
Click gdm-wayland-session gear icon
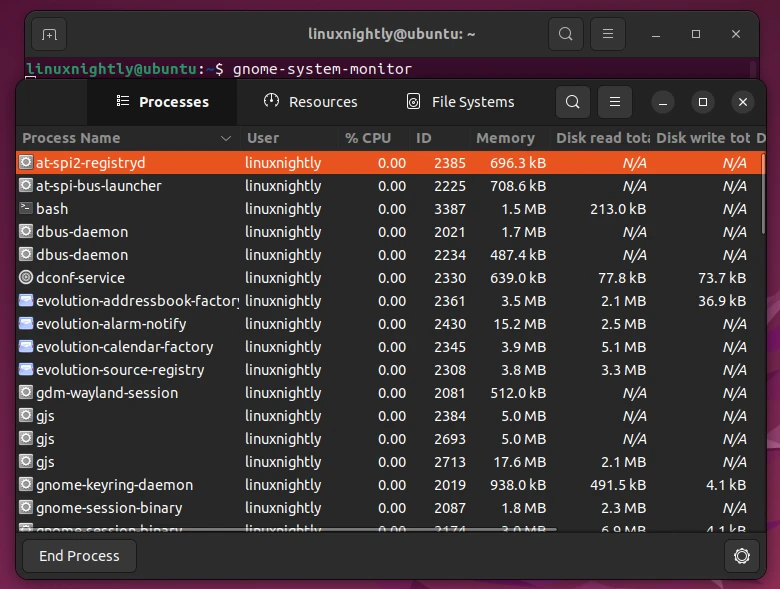pyautogui.click(x=26, y=392)
